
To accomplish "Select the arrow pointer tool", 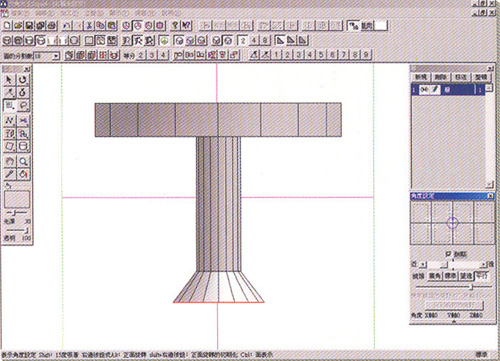I will pos(10,80).
